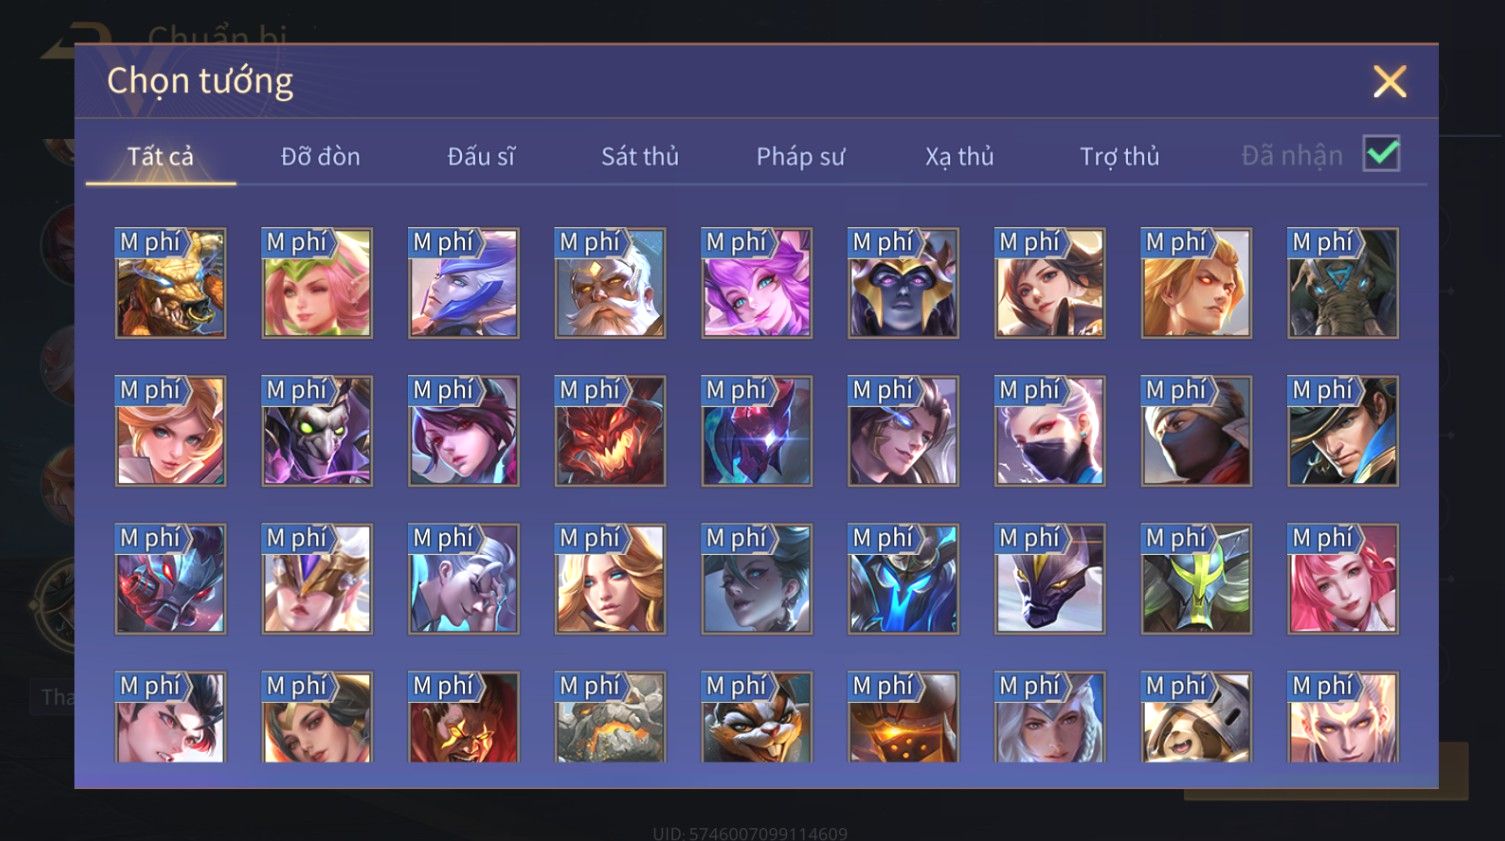Screen dimensions: 1505x841
Task: Choose the pink-haired girl hero in third row
Action: [1343, 579]
